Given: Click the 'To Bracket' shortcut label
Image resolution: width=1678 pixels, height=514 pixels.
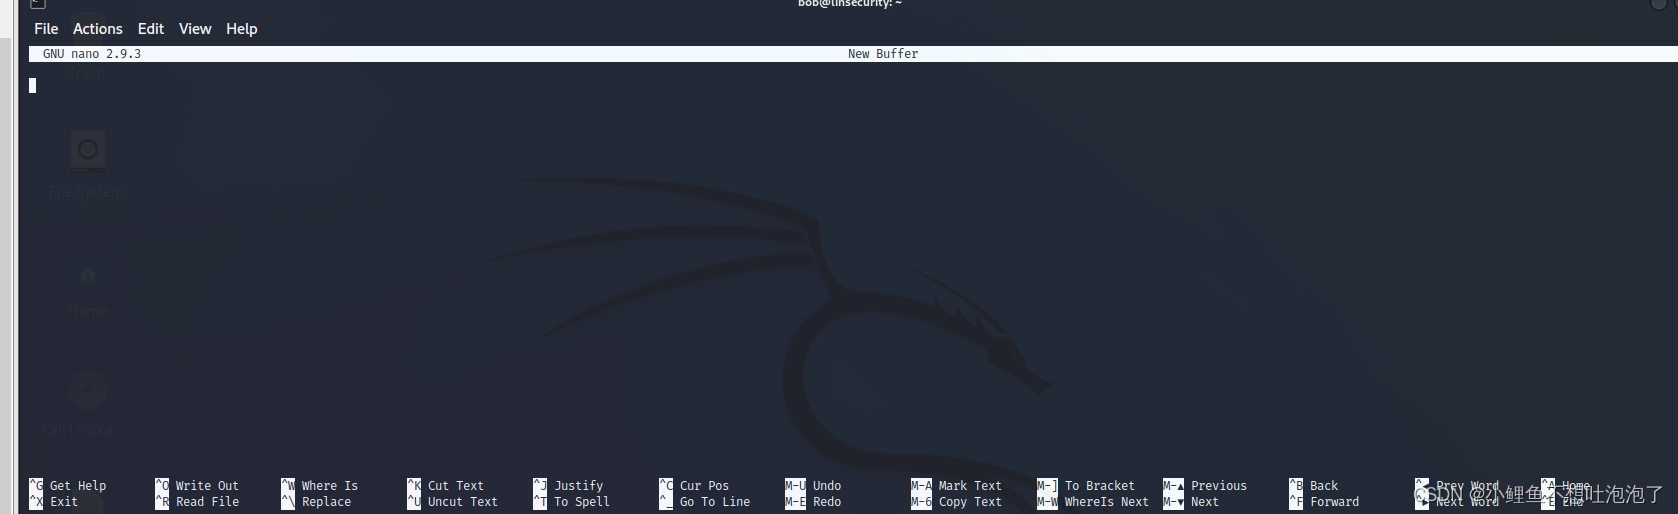Looking at the screenshot, I should click(1100, 486).
